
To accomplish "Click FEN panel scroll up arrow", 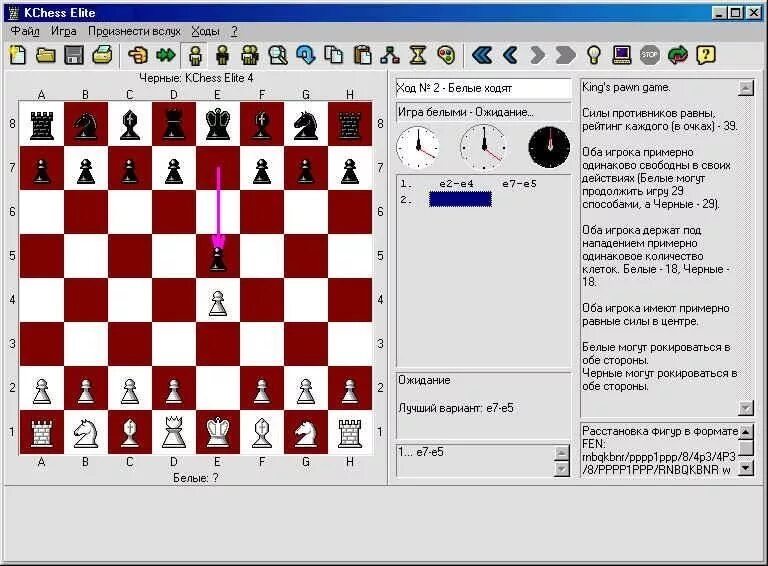I will (x=746, y=431).
